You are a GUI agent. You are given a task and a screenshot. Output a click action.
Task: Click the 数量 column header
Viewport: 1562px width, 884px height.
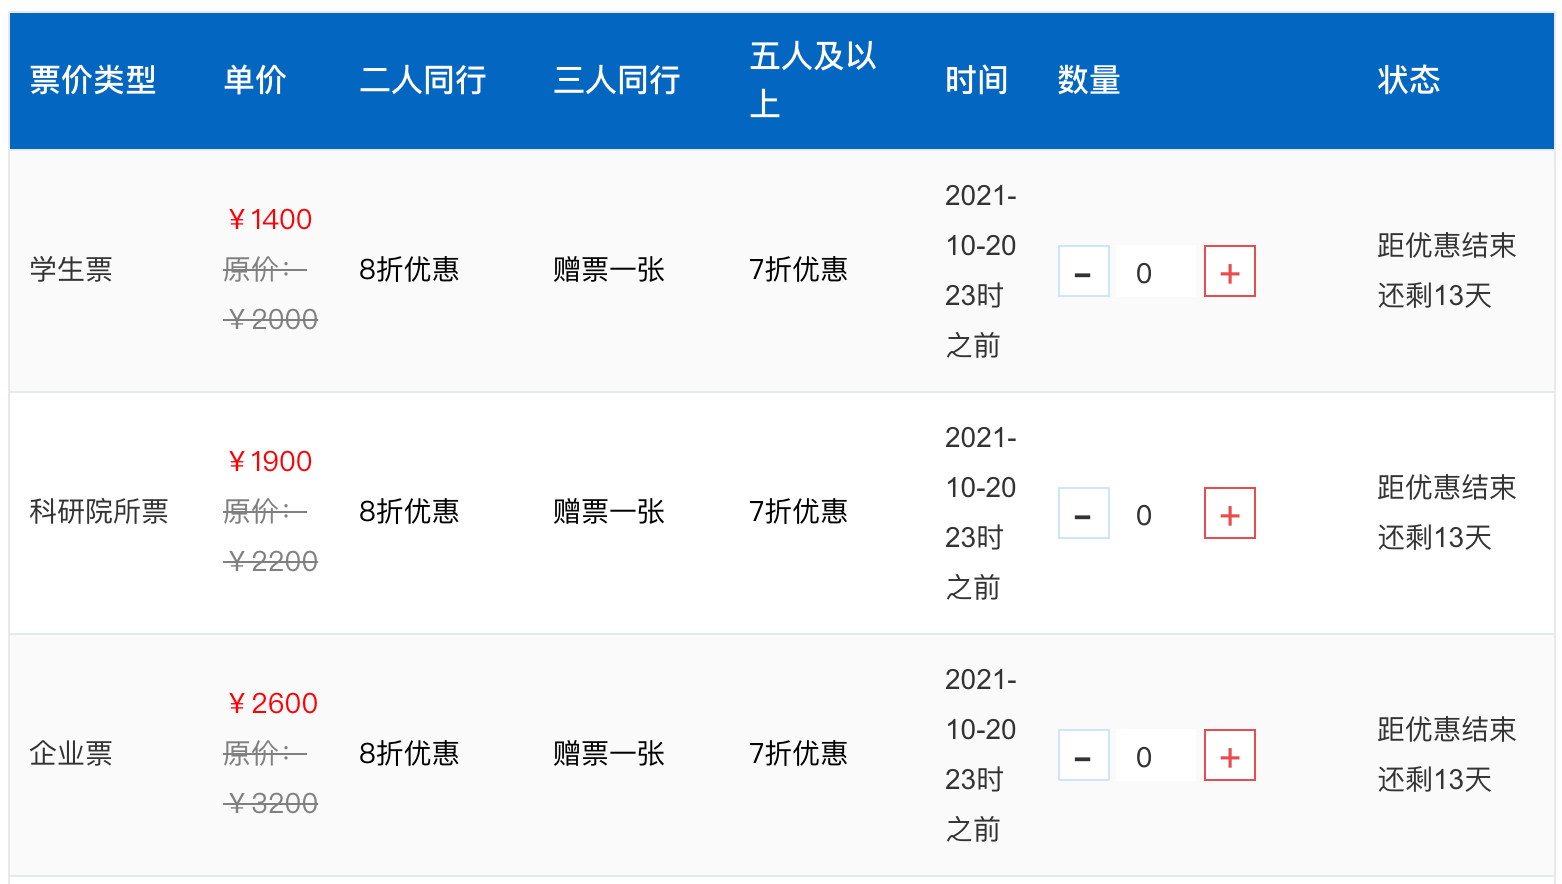(x=1089, y=80)
